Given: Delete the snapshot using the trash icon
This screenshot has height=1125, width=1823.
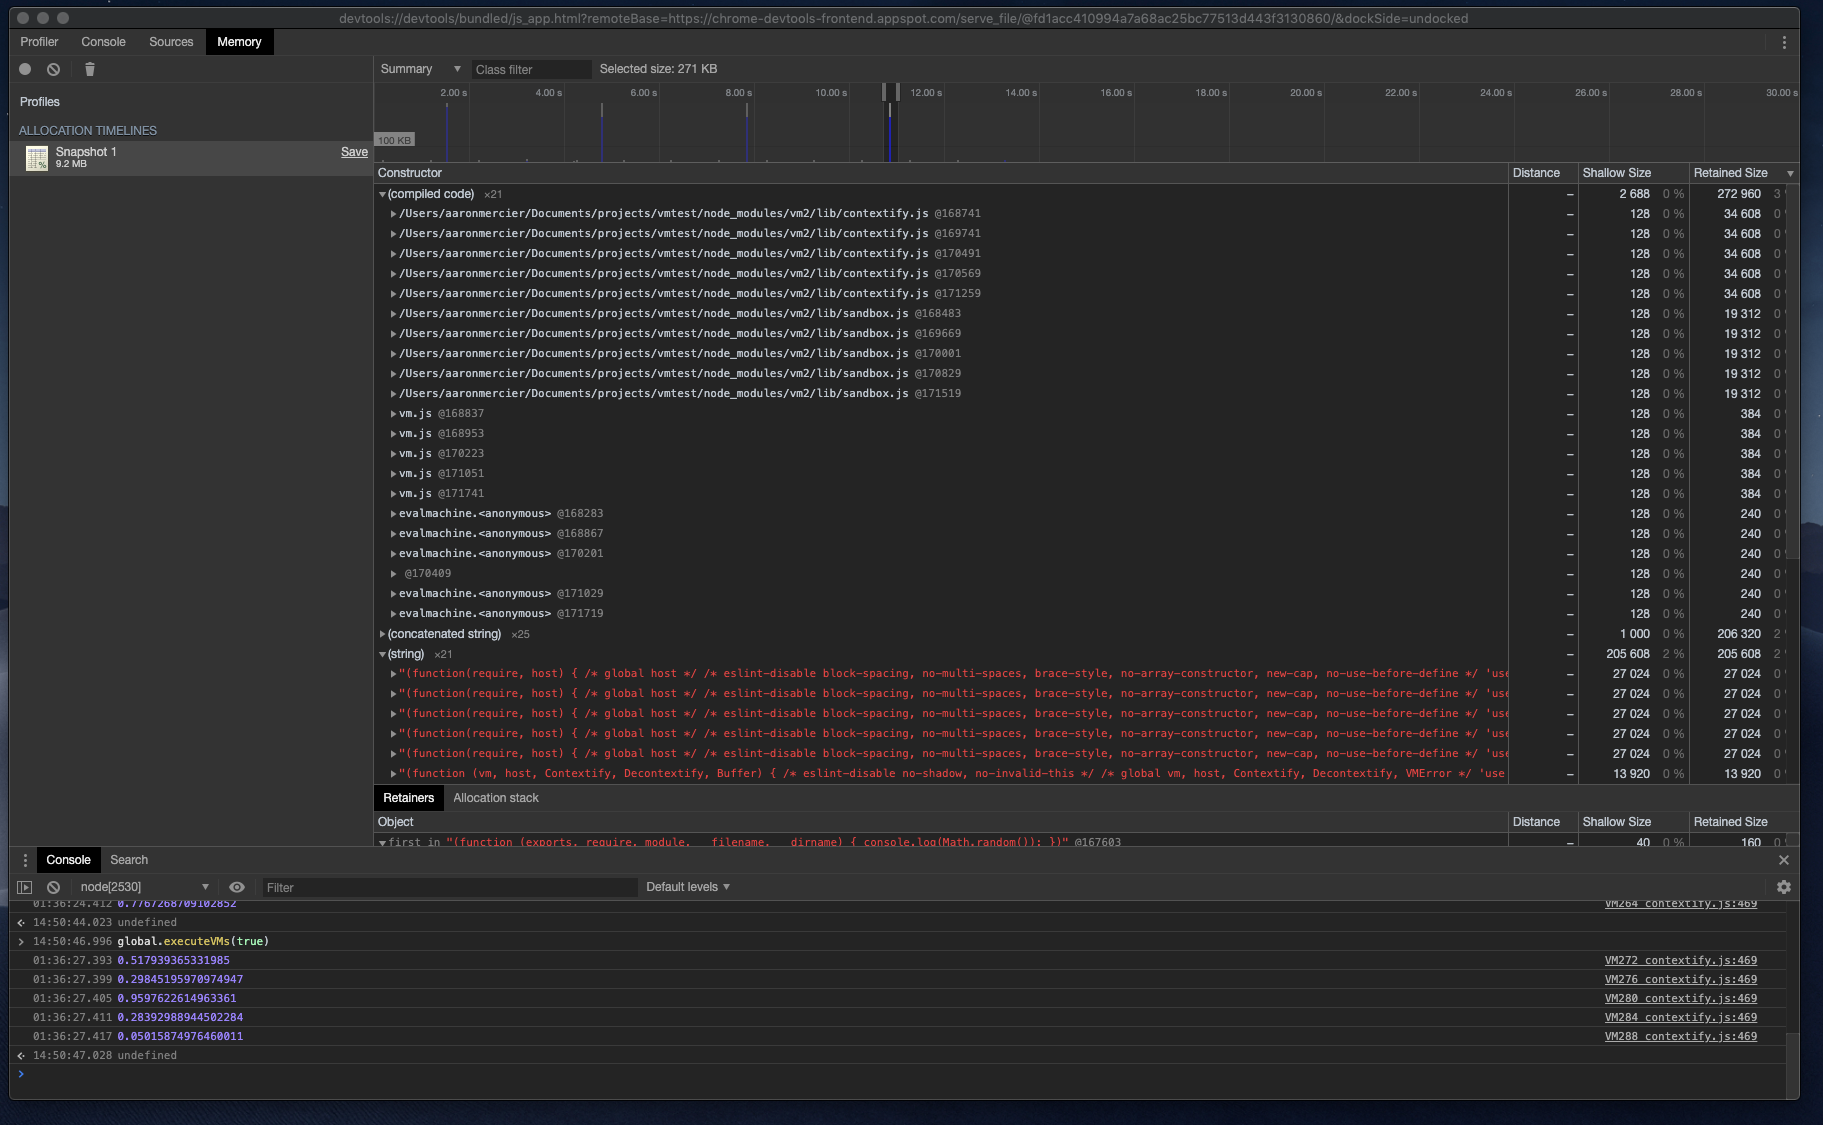Looking at the screenshot, I should pos(89,69).
